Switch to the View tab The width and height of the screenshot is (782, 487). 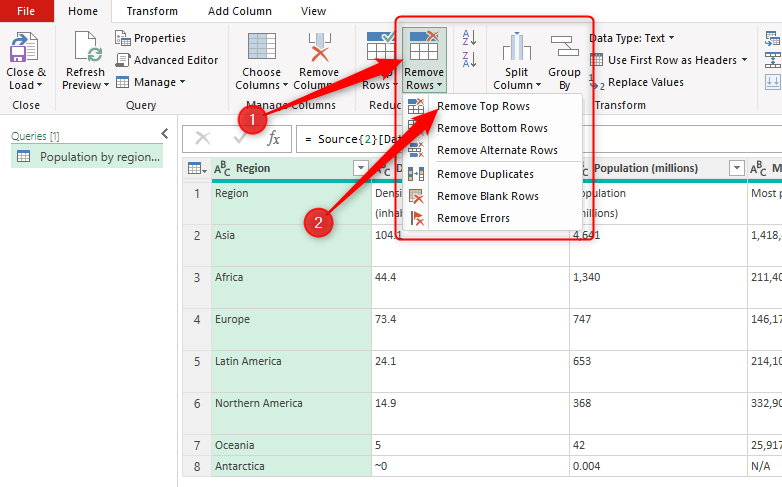point(313,11)
